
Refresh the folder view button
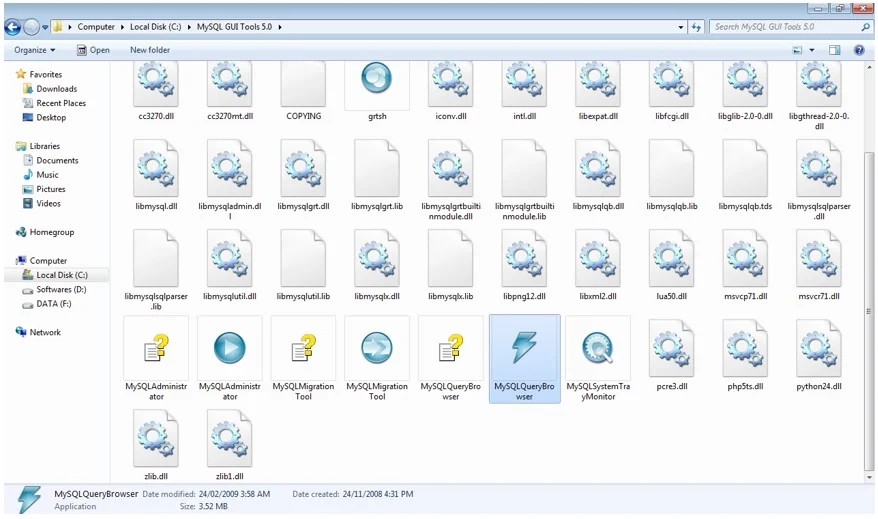click(x=696, y=26)
